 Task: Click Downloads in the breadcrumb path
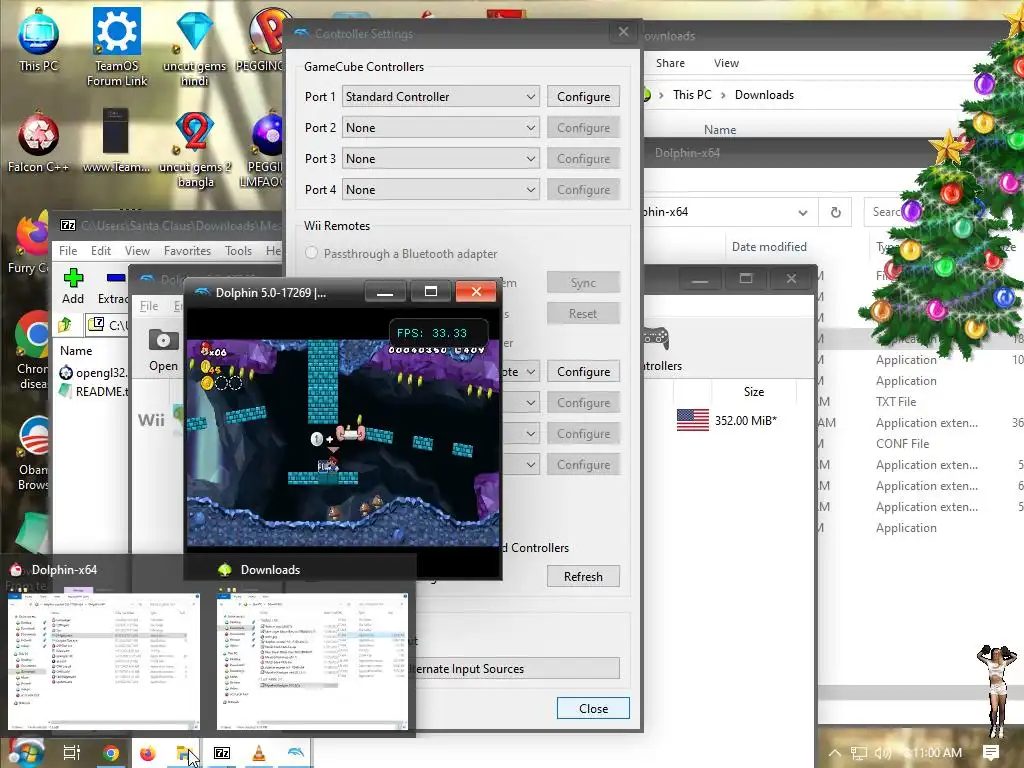[764, 95]
